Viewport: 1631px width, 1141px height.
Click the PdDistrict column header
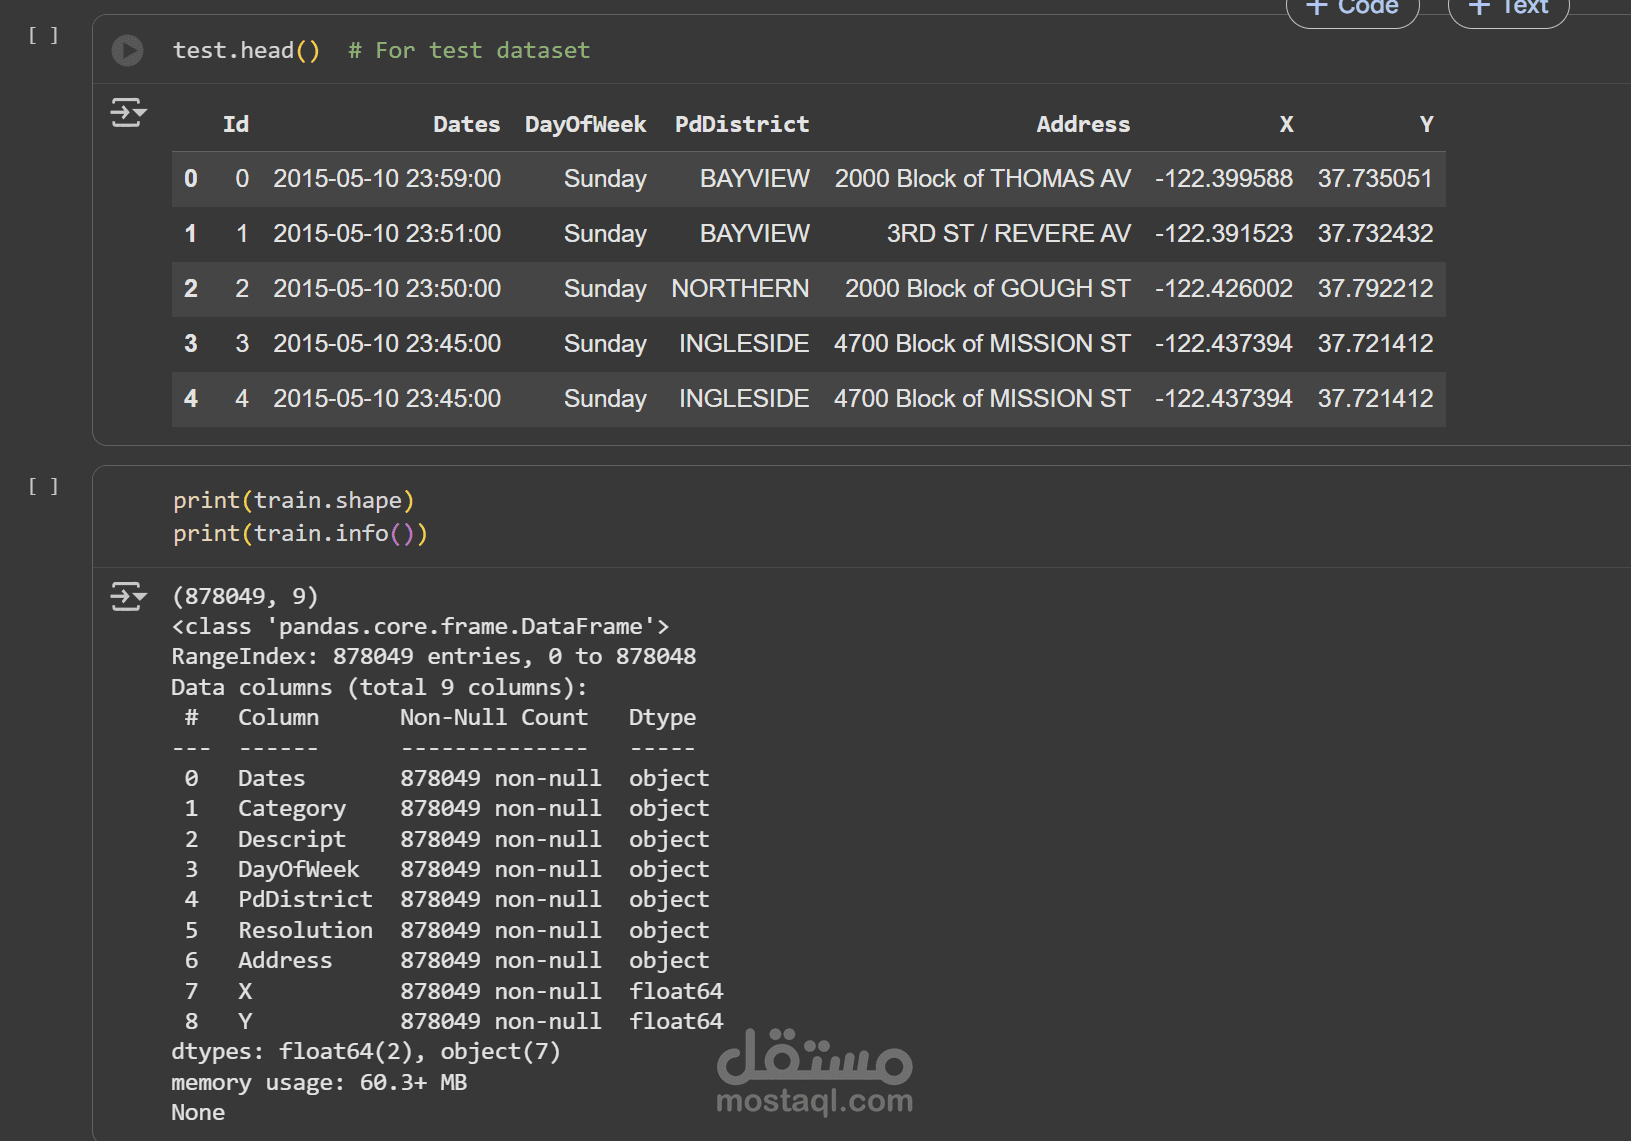click(x=741, y=125)
